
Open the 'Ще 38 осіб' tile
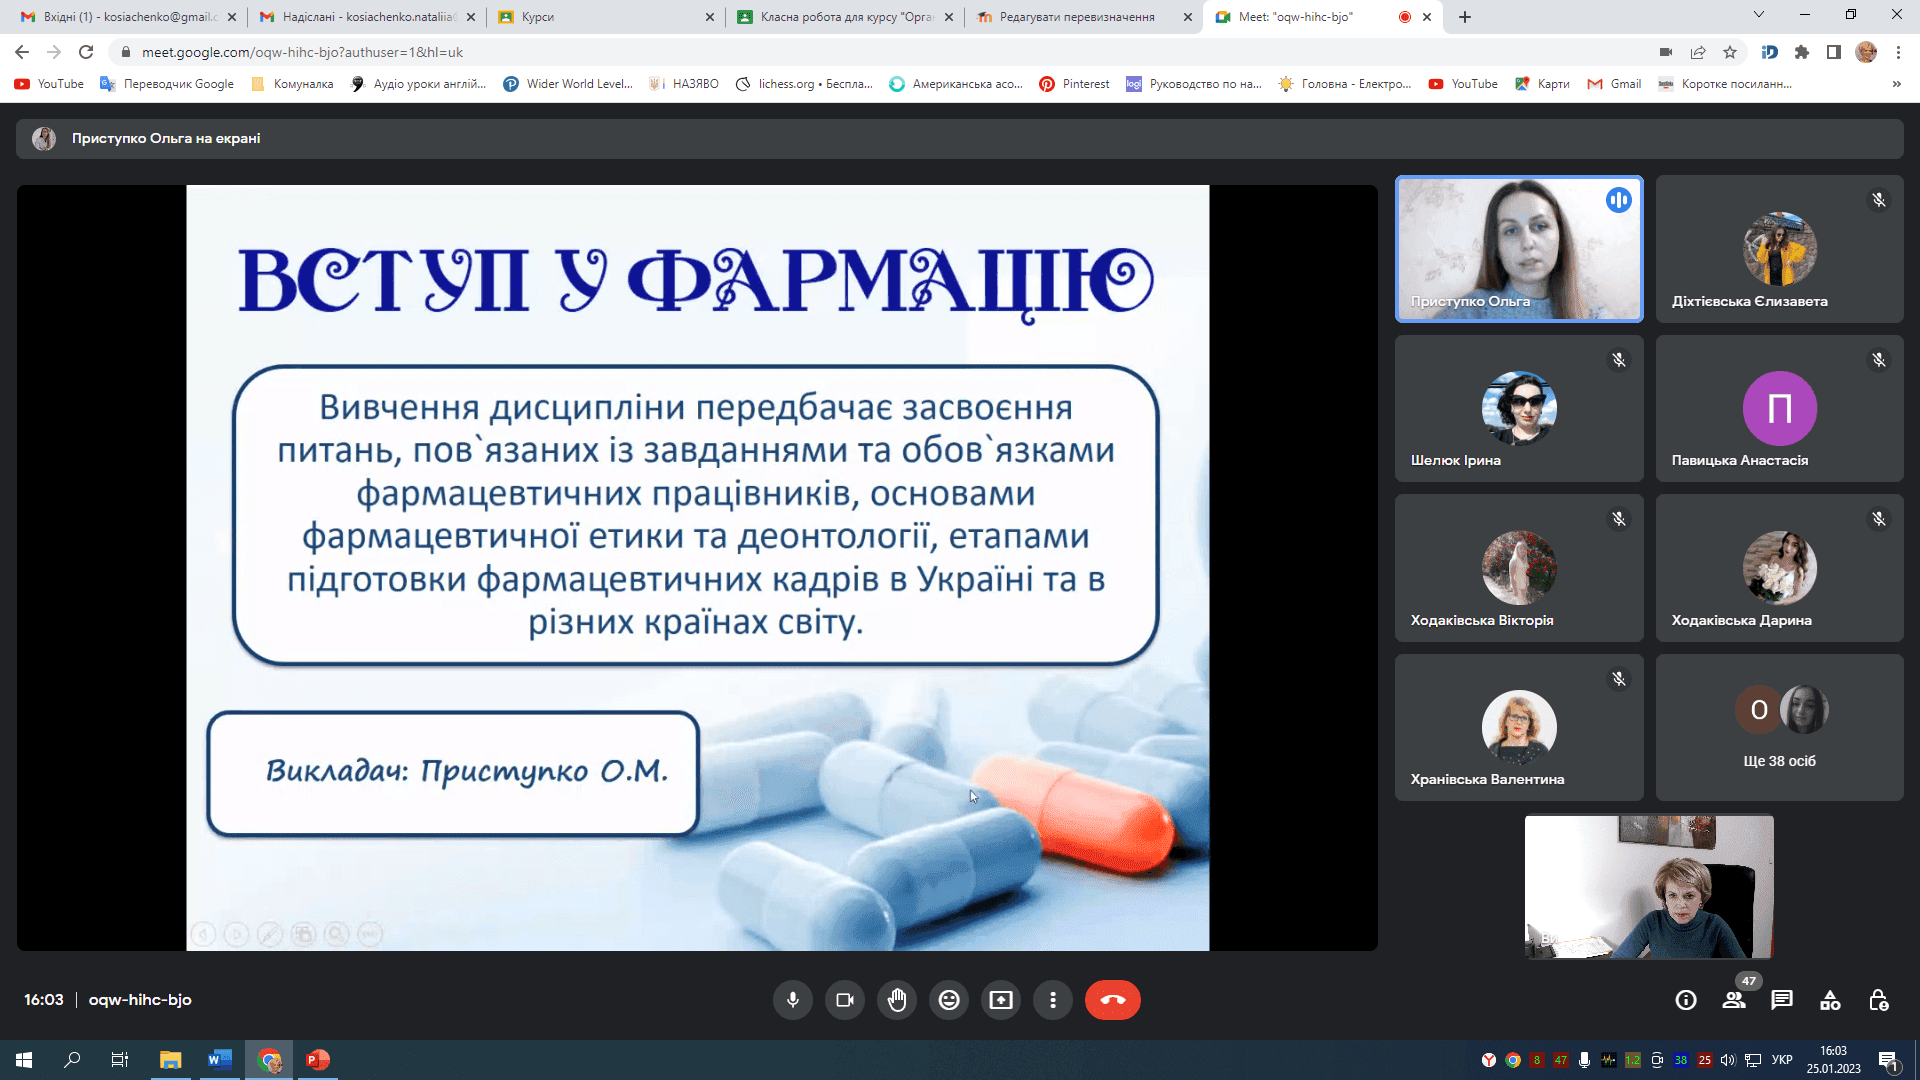[1780, 727]
